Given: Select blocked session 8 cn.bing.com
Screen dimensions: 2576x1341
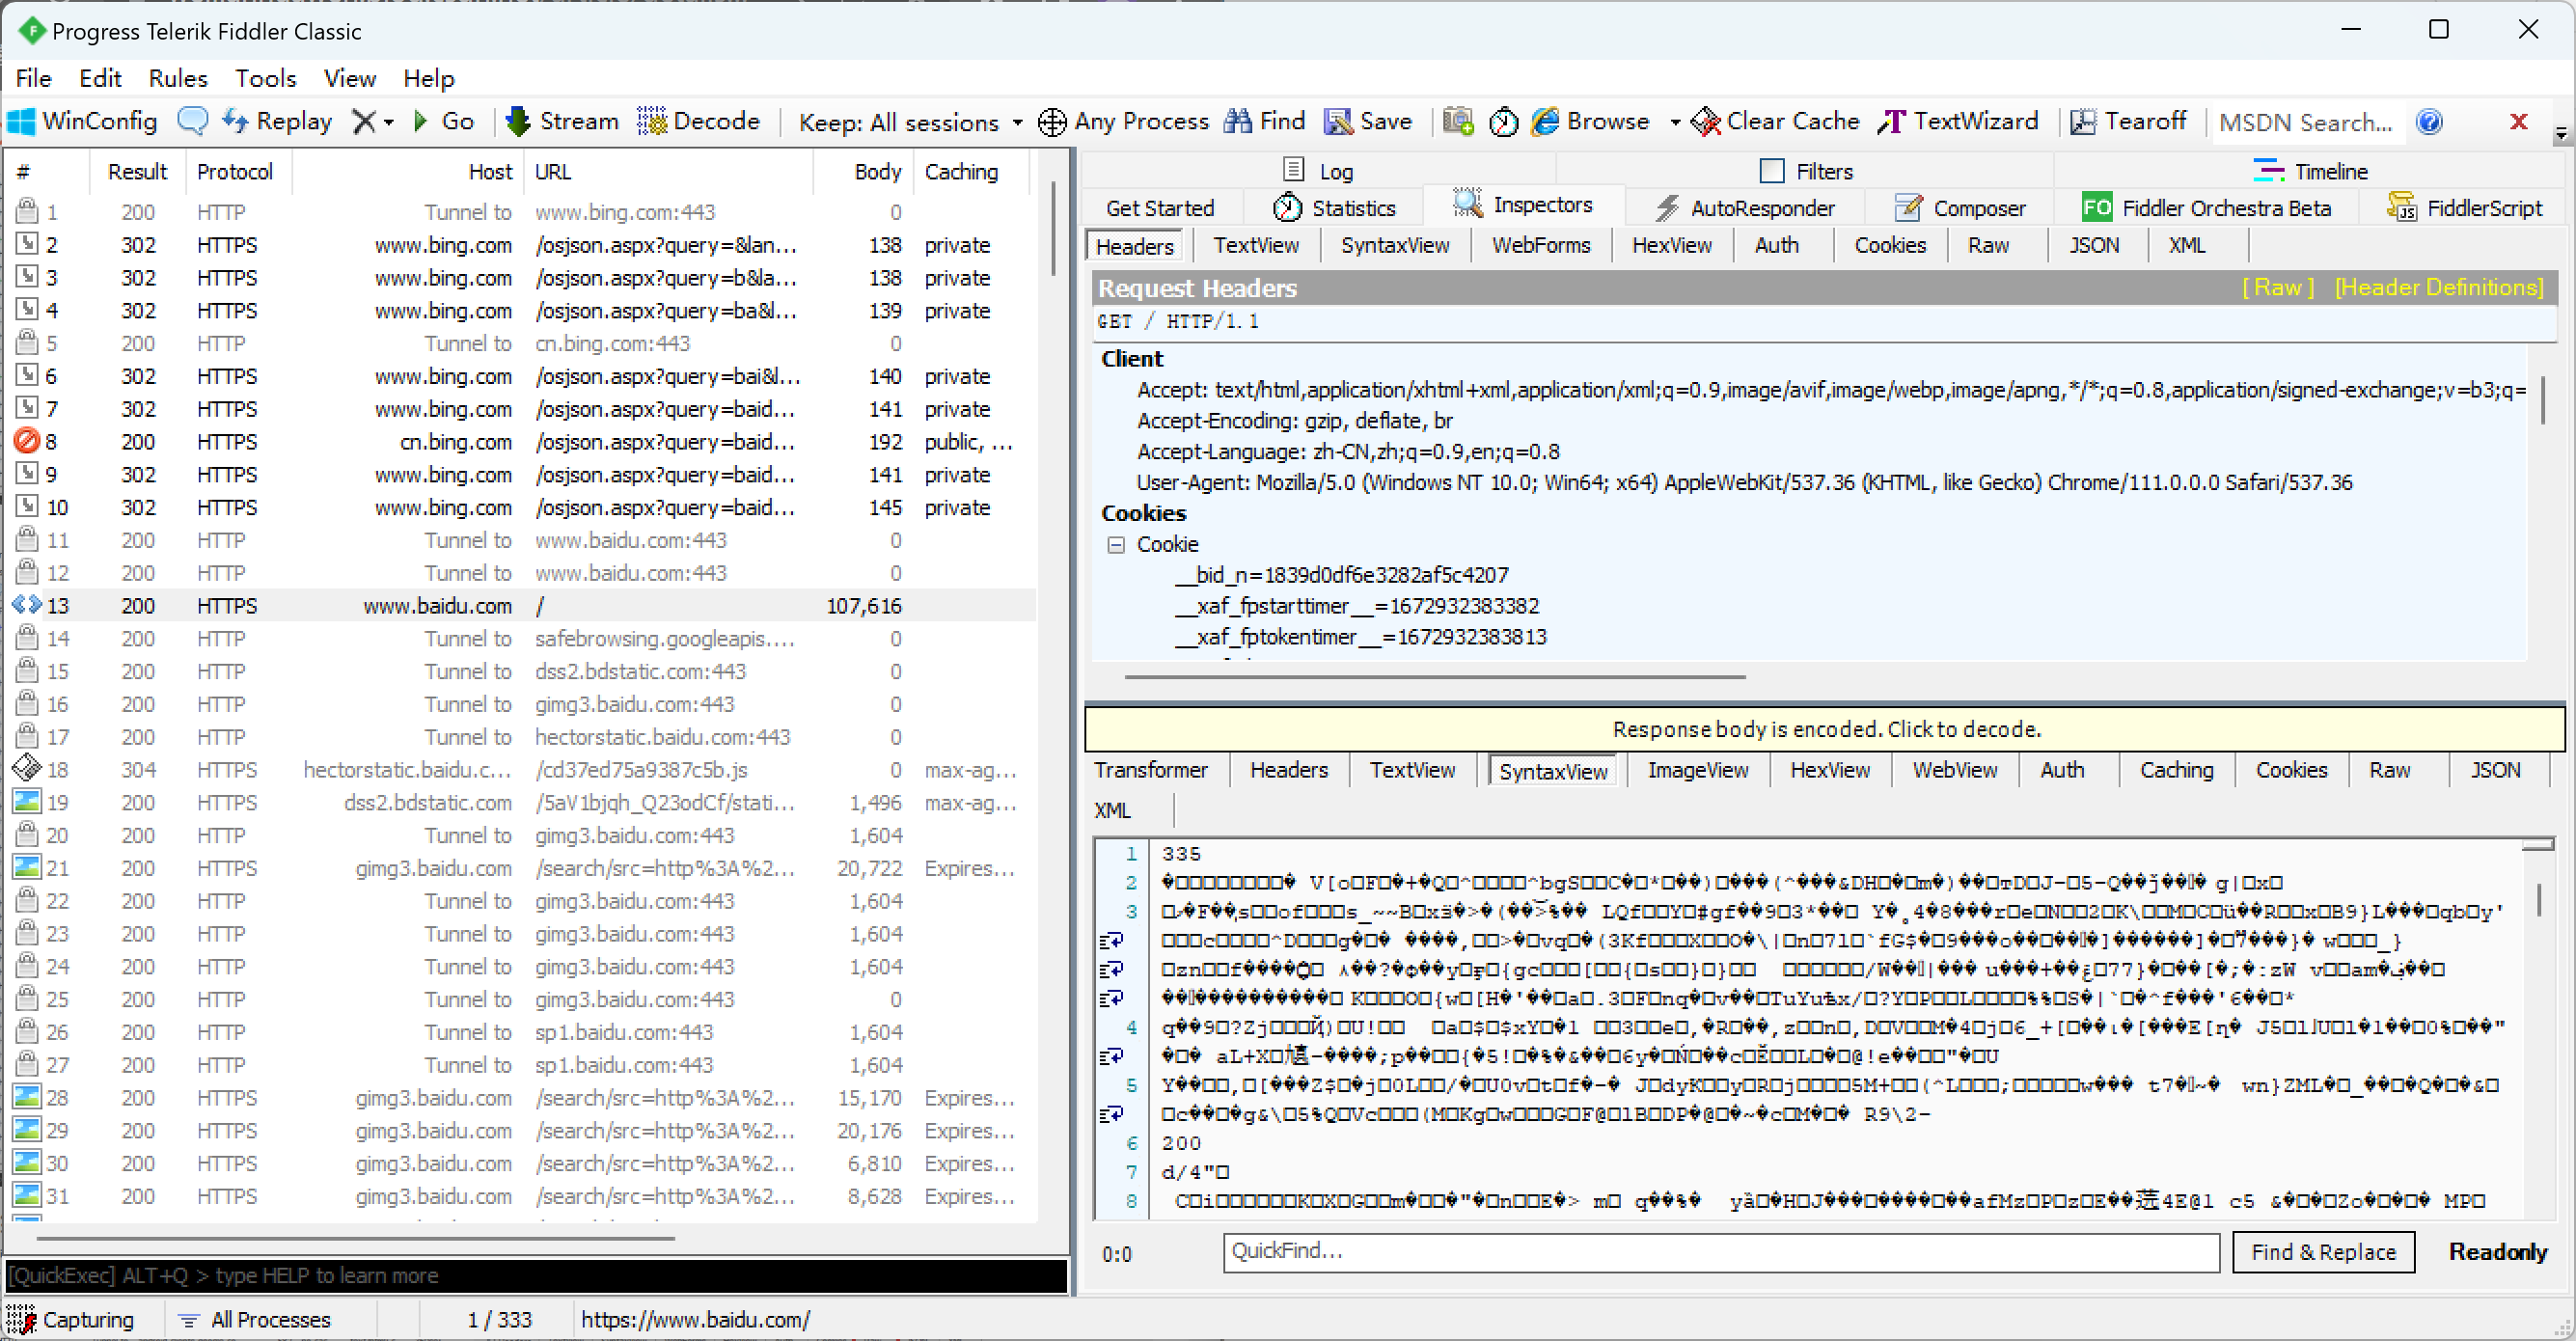Looking at the screenshot, I should (520, 442).
